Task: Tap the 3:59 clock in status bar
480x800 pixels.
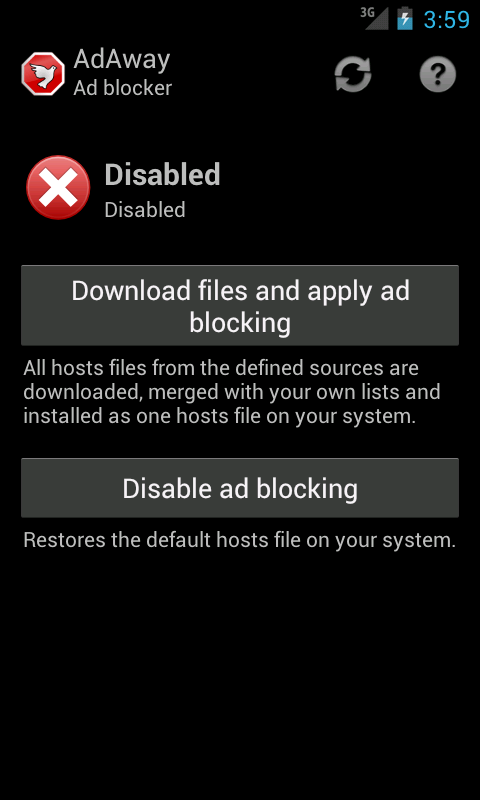Action: click(x=446, y=20)
